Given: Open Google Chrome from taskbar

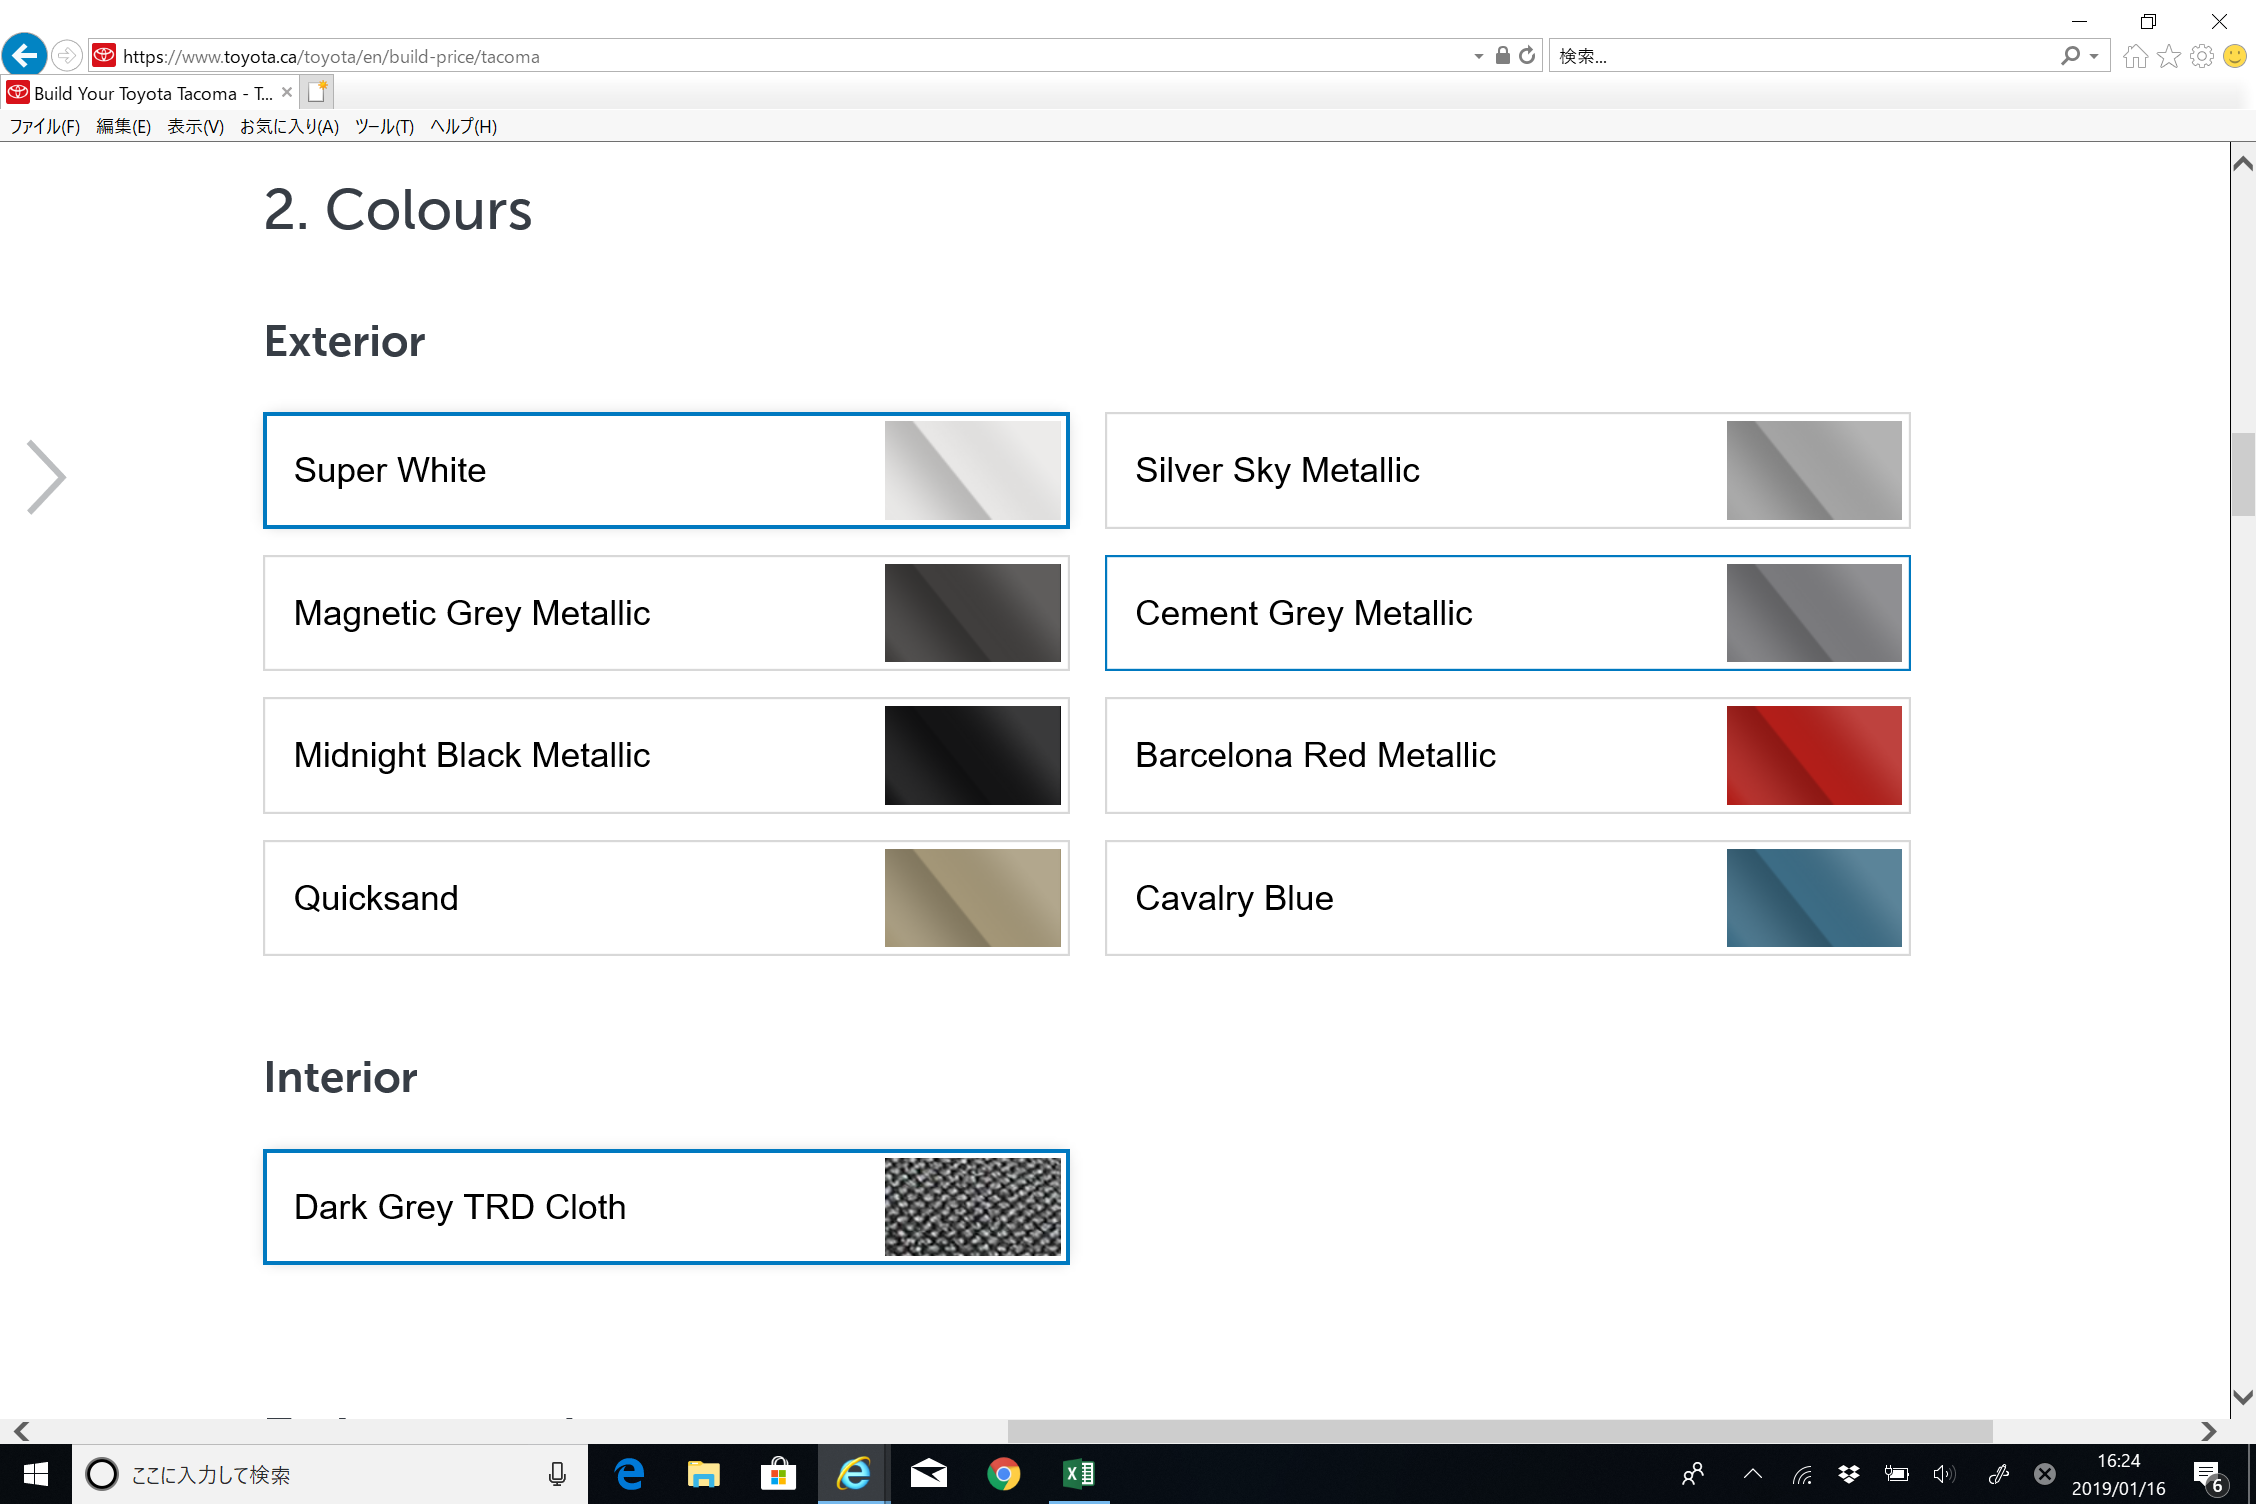Looking at the screenshot, I should click(1003, 1474).
